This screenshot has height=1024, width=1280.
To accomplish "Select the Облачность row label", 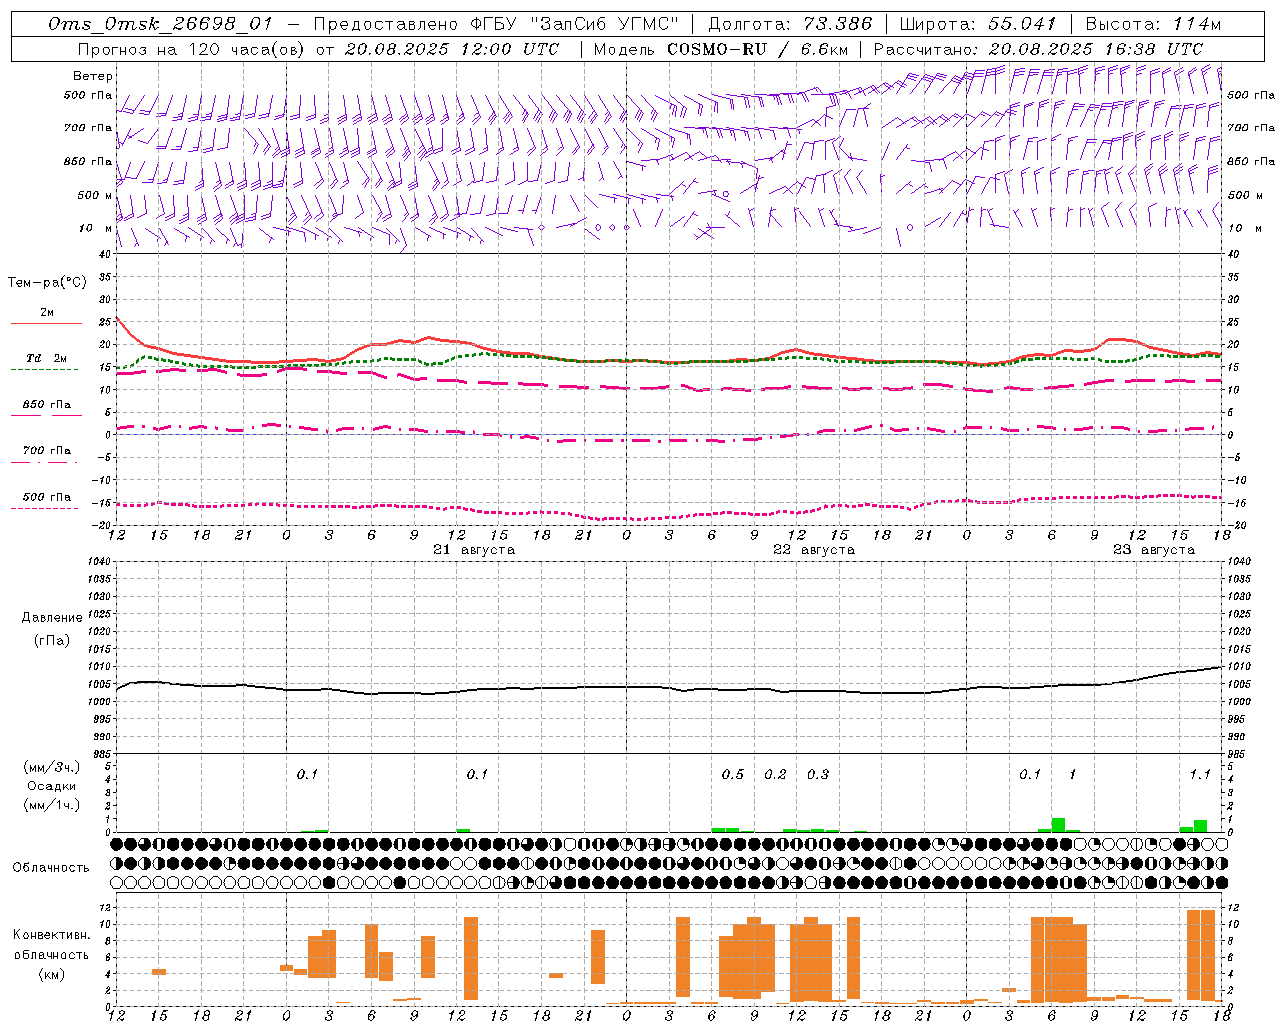I will point(51,868).
